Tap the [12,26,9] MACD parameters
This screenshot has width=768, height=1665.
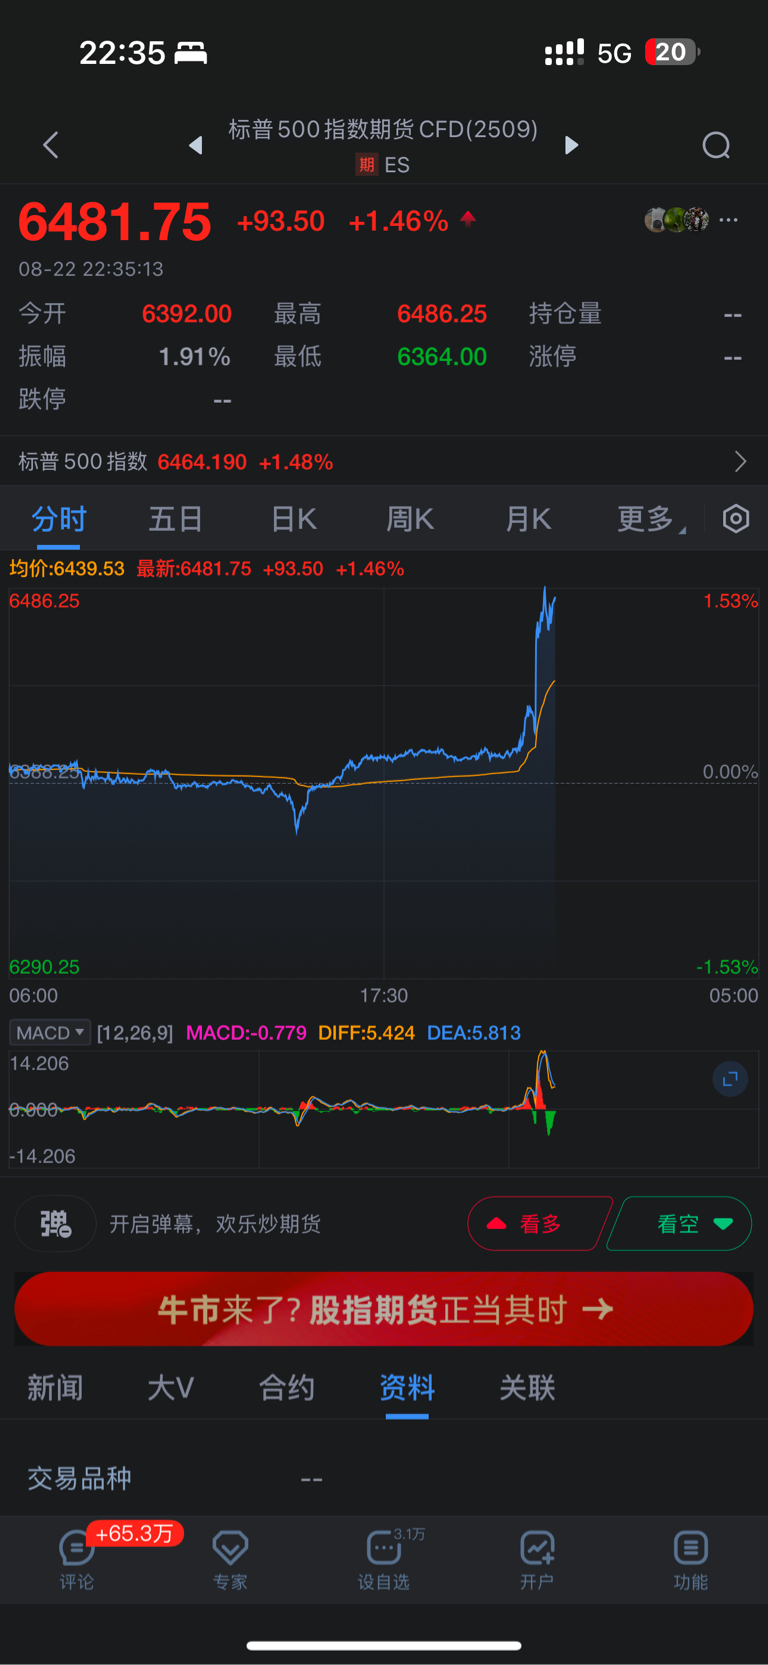(135, 1033)
